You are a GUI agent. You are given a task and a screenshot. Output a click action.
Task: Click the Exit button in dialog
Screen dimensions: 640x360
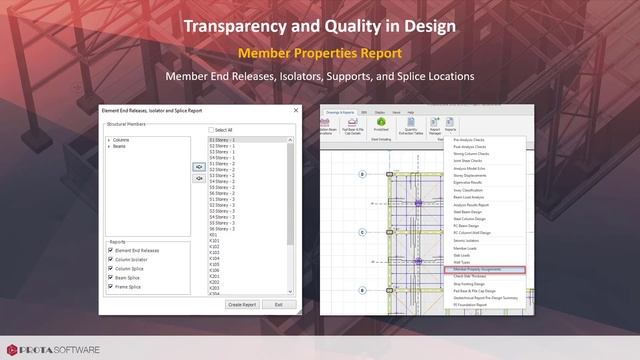click(x=279, y=304)
